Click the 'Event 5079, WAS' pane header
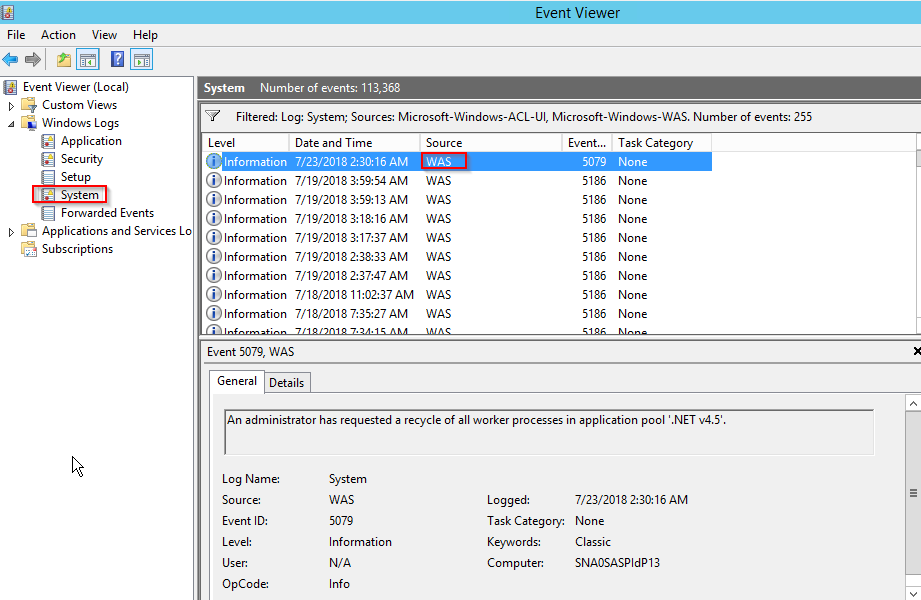 point(251,352)
